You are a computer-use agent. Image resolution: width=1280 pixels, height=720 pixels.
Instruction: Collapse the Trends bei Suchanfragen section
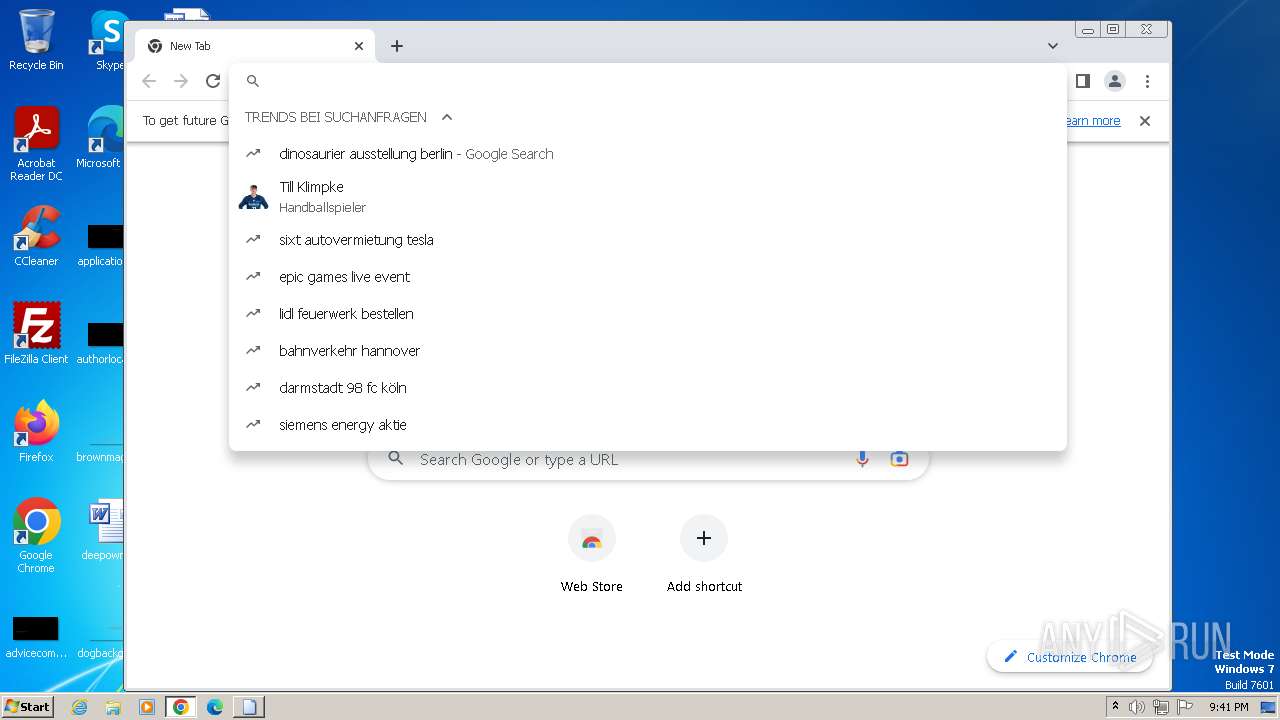click(x=447, y=117)
